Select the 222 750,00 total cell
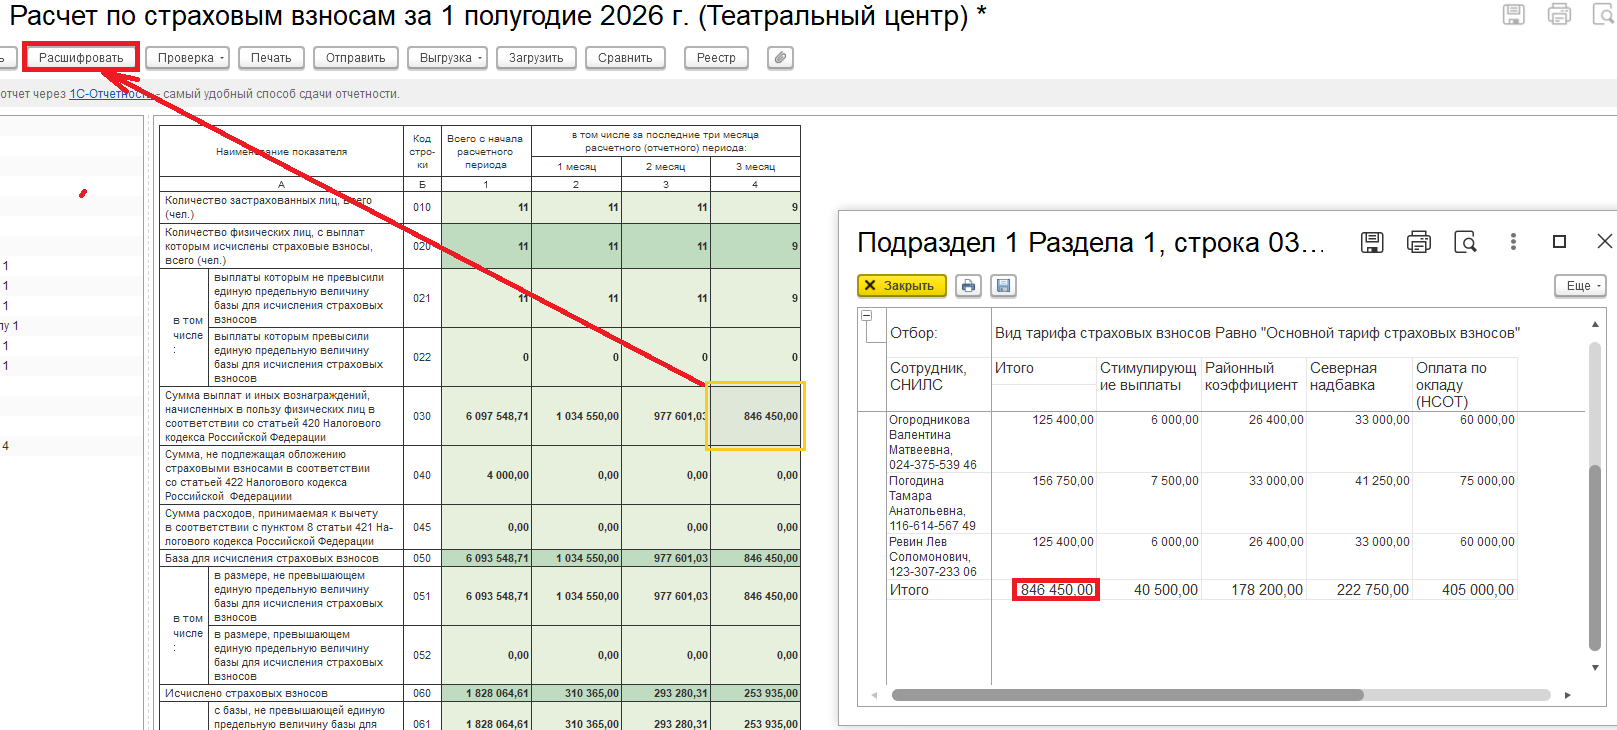Image resolution: width=1617 pixels, height=730 pixels. pyautogui.click(x=1359, y=590)
